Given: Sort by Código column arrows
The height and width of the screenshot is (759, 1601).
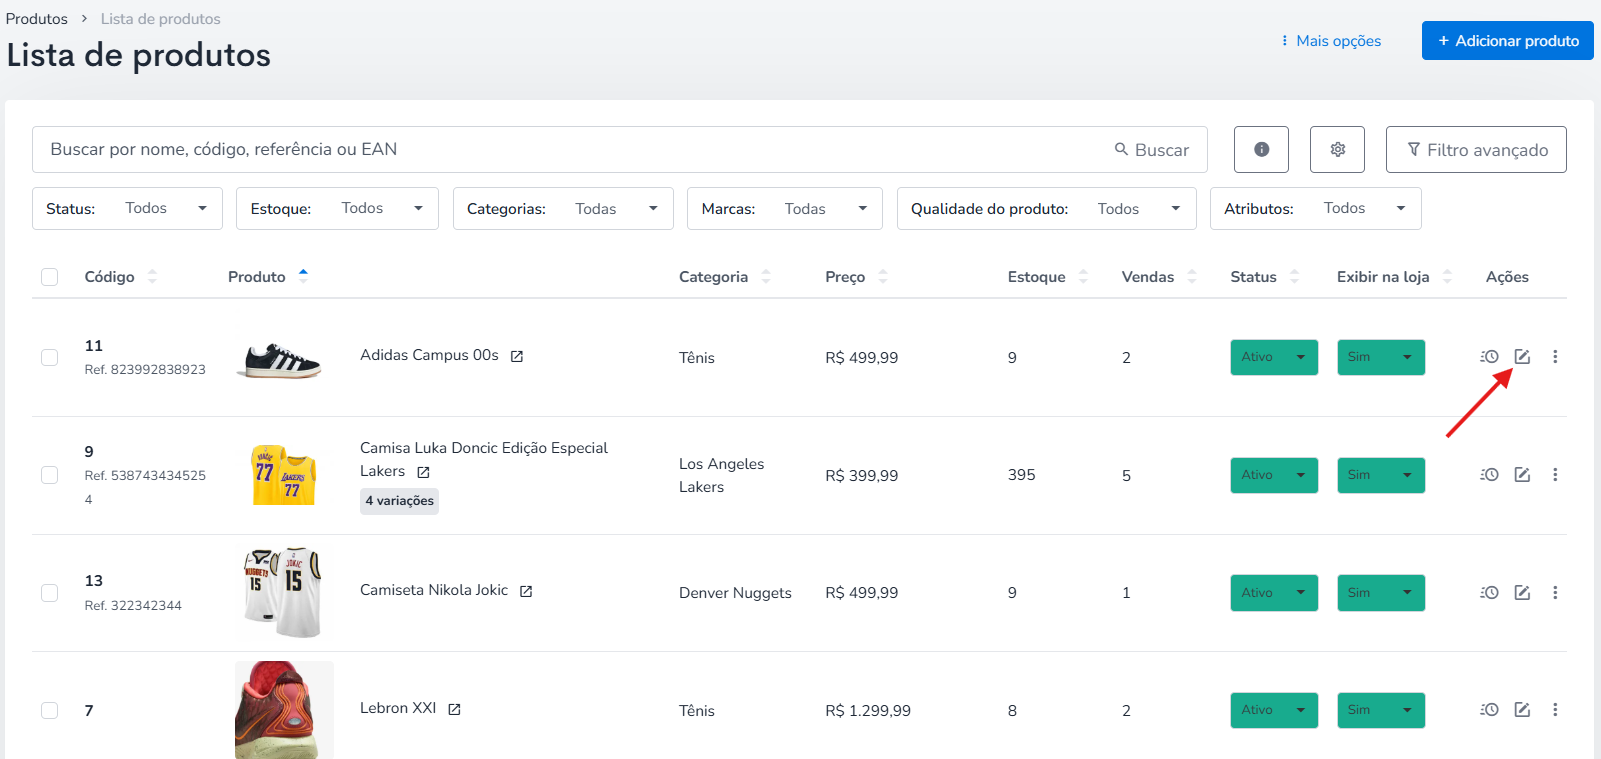Looking at the screenshot, I should [x=152, y=277].
